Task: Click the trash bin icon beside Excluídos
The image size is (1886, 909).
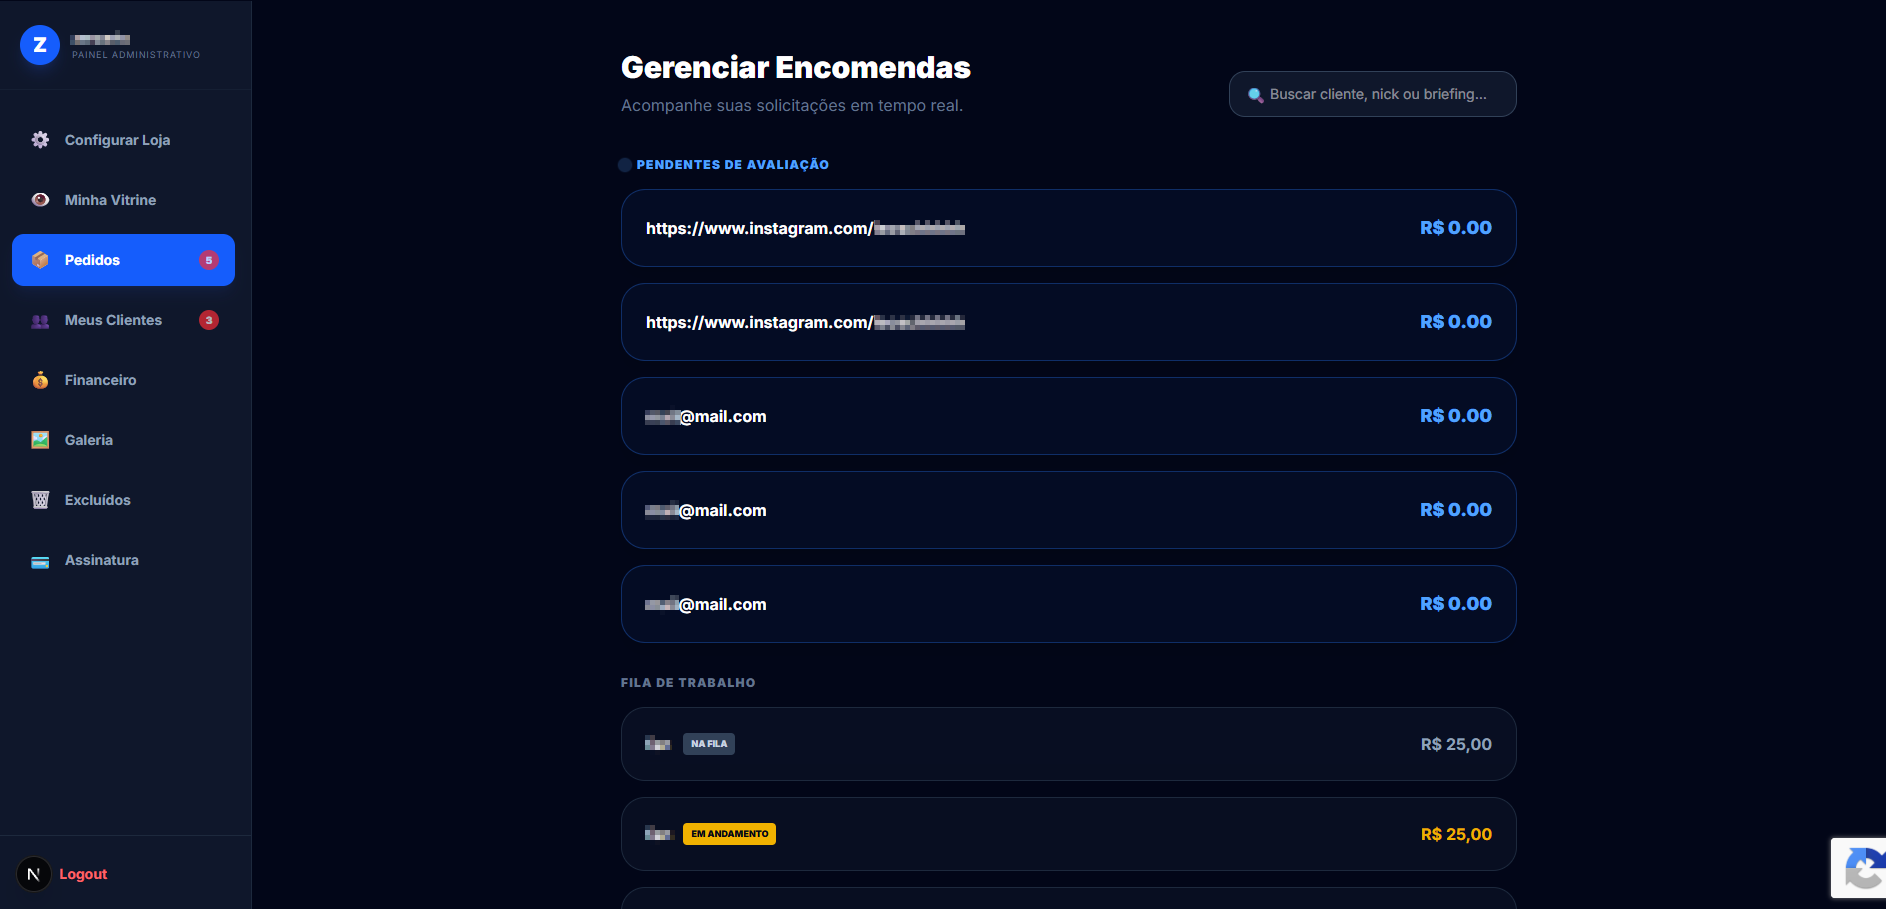Action: pos(40,500)
